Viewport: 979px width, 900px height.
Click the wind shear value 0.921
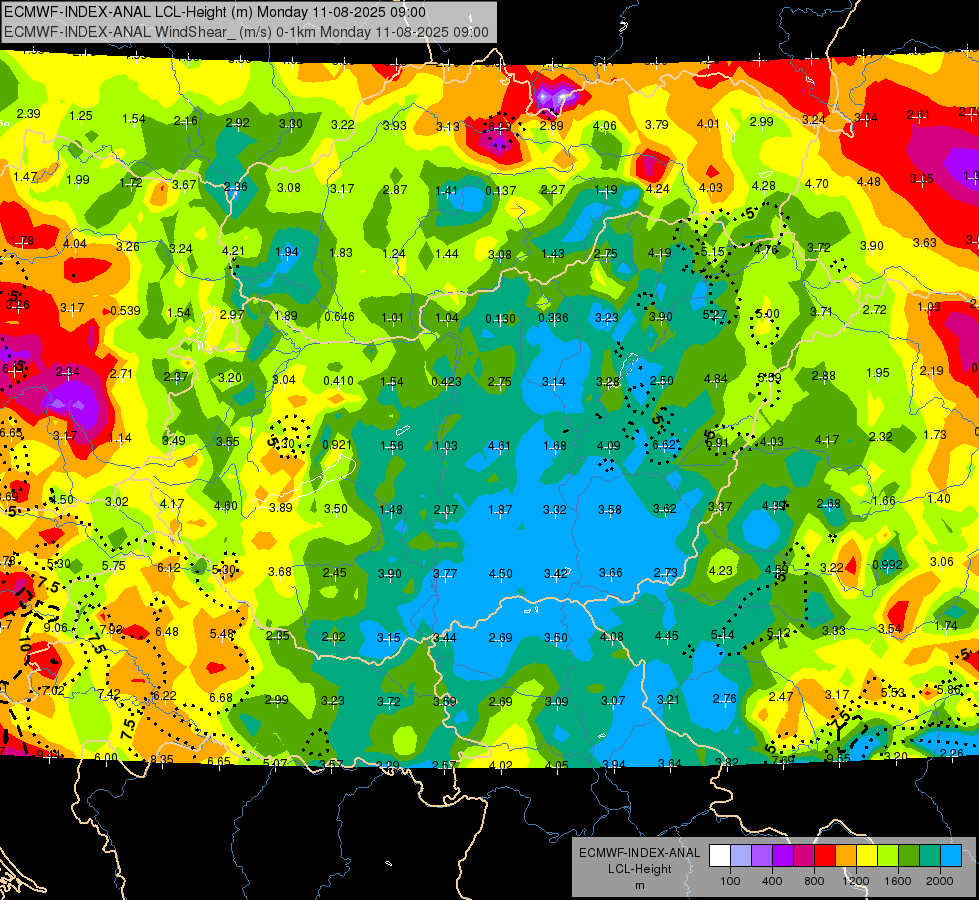tap(337, 445)
